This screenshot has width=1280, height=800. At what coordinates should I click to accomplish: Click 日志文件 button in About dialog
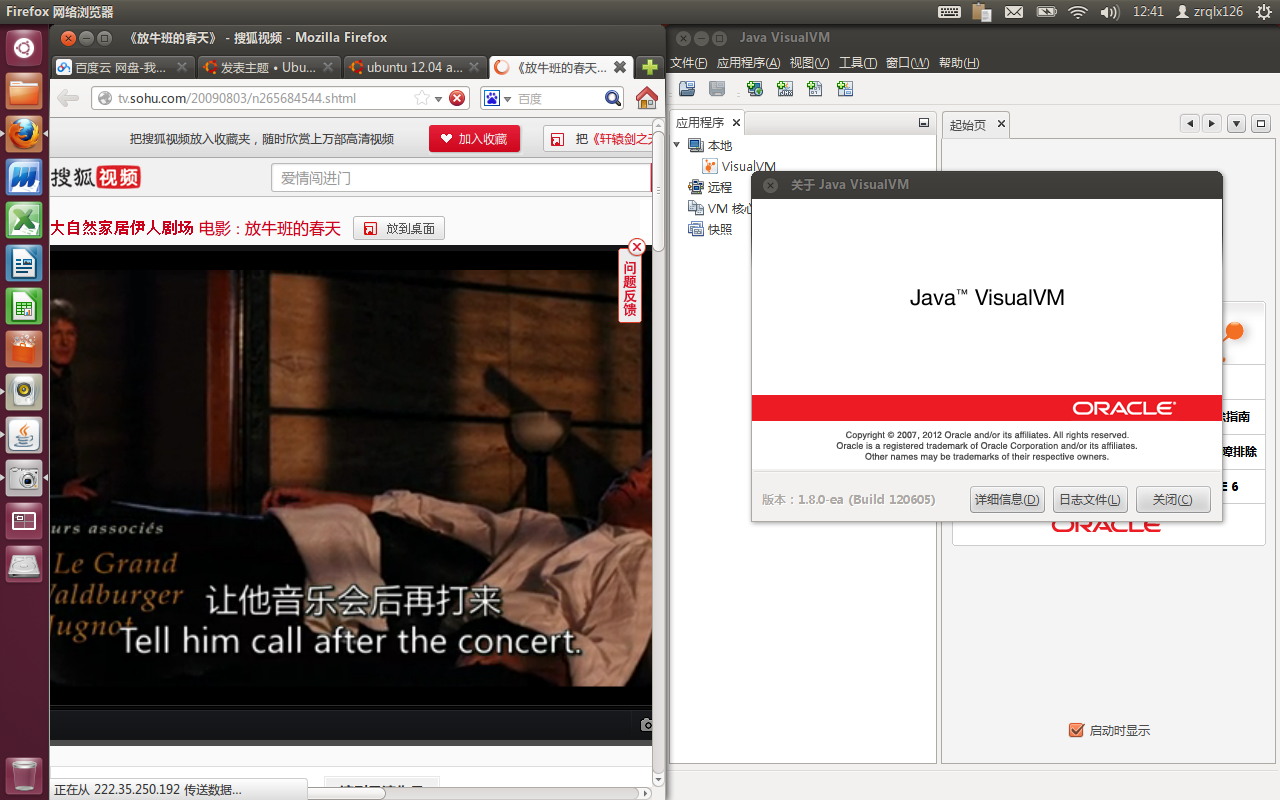tap(1090, 499)
